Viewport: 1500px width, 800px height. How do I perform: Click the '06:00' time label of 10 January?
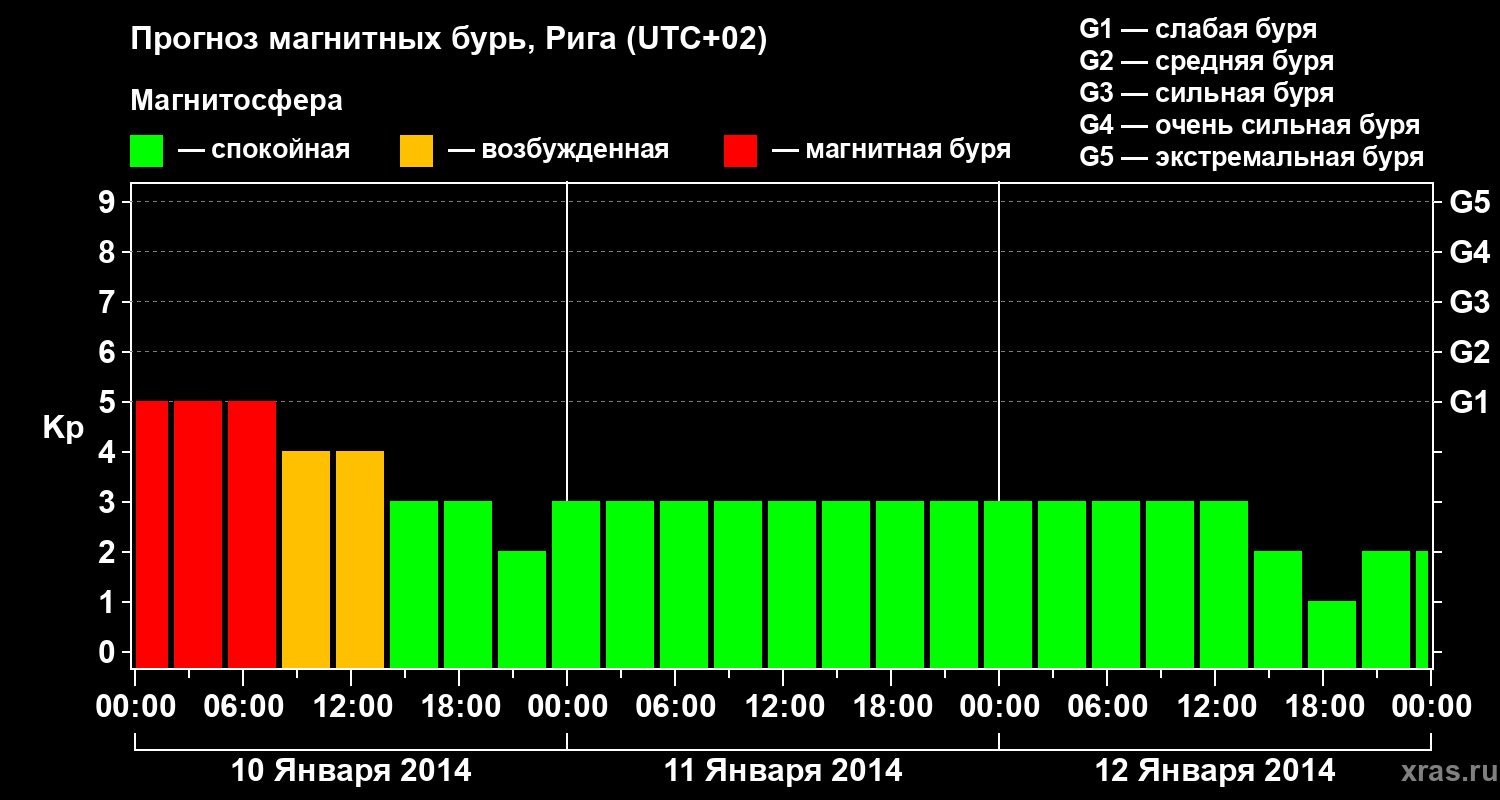pyautogui.click(x=243, y=706)
